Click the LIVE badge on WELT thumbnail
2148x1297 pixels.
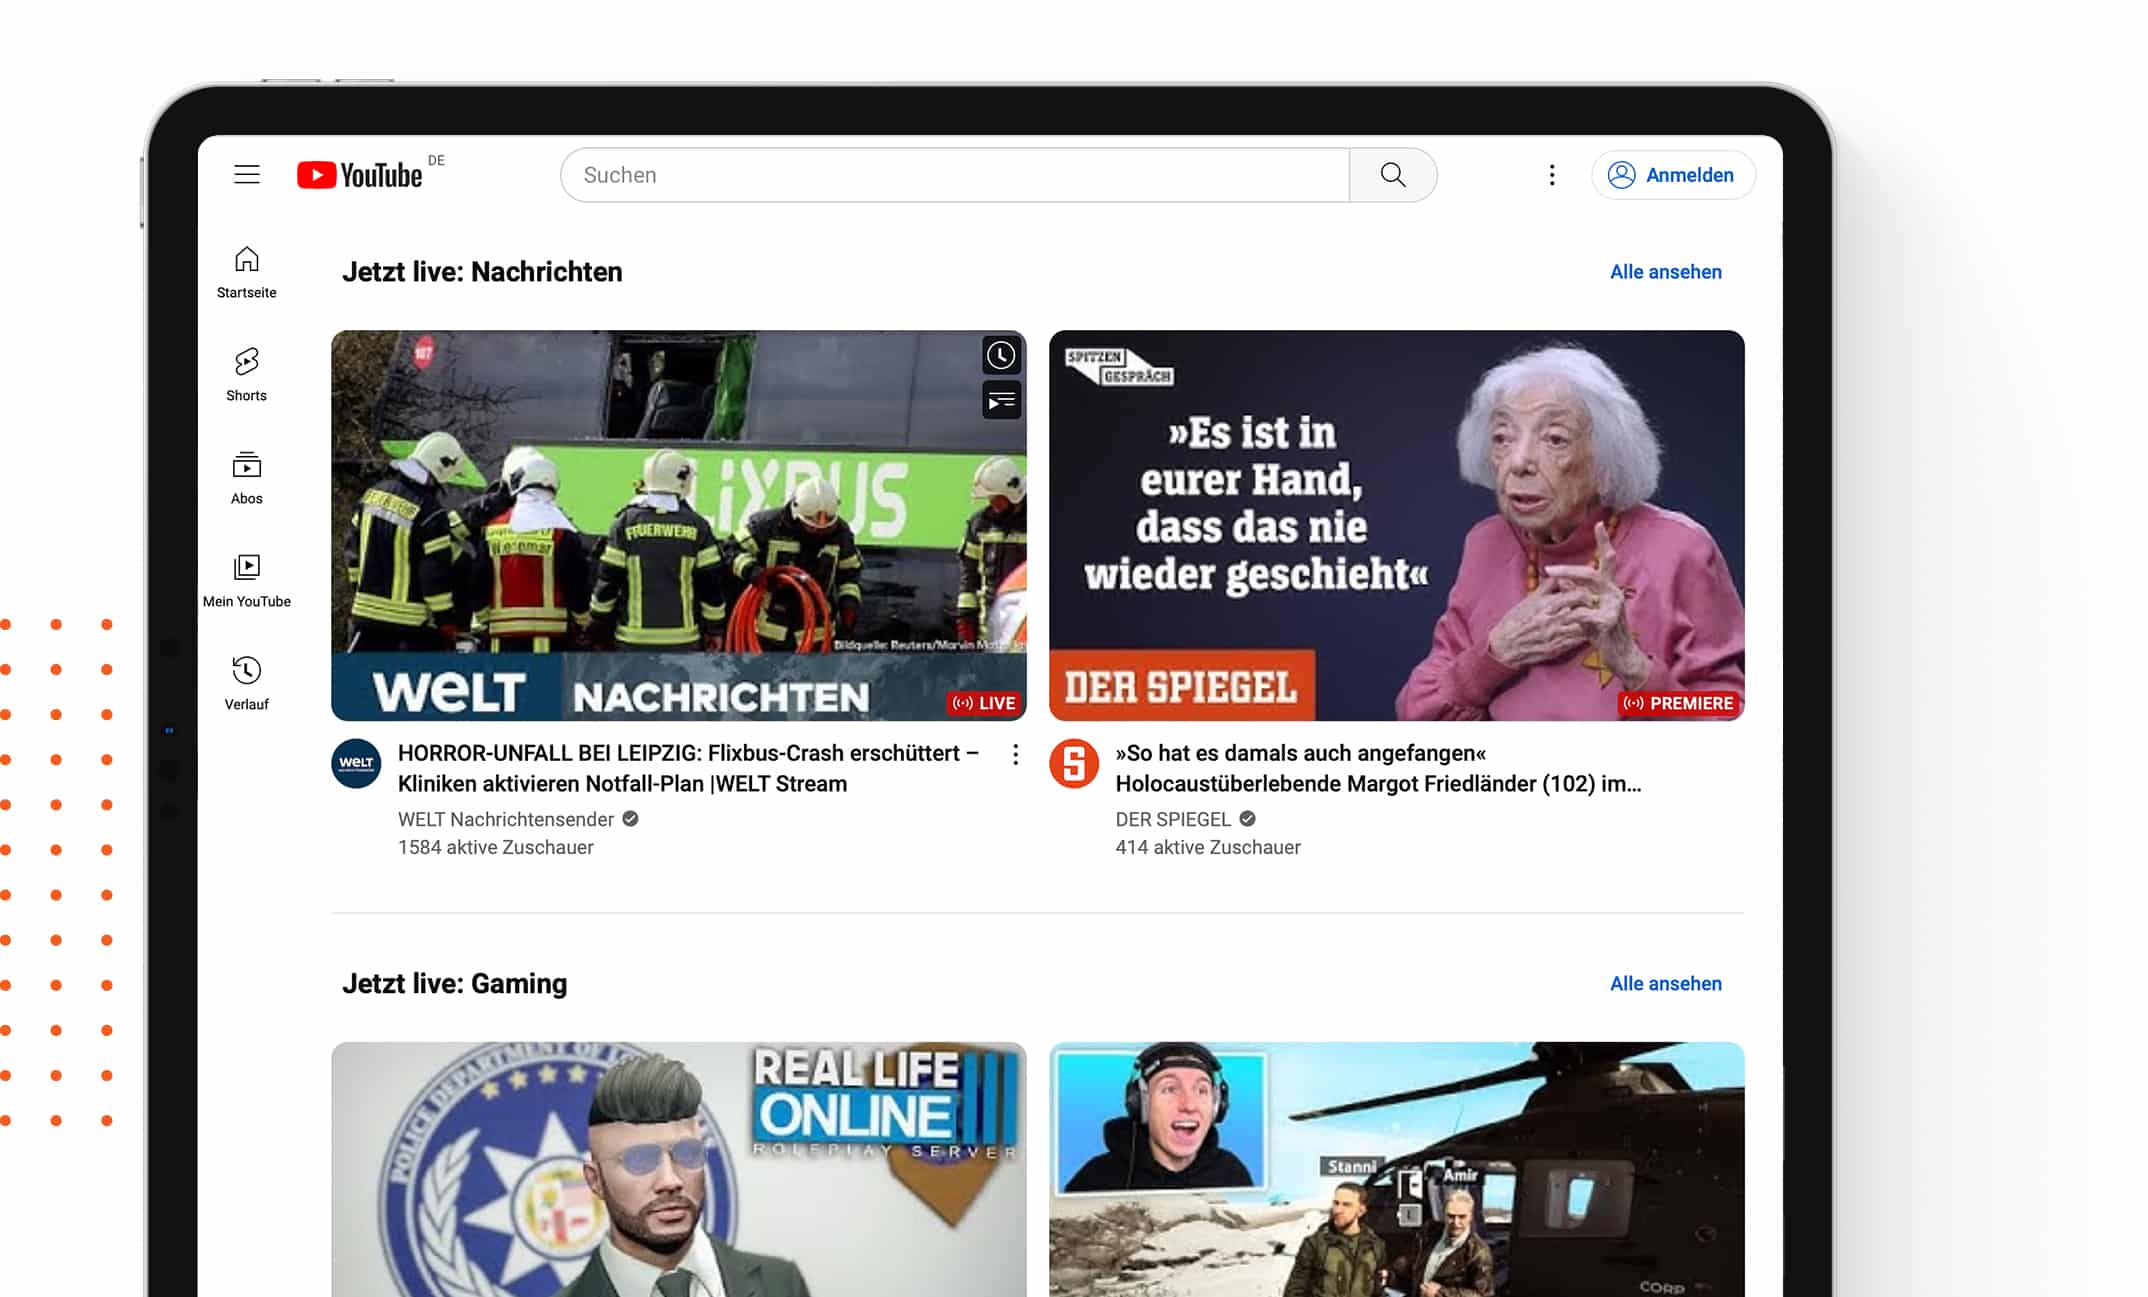(984, 703)
